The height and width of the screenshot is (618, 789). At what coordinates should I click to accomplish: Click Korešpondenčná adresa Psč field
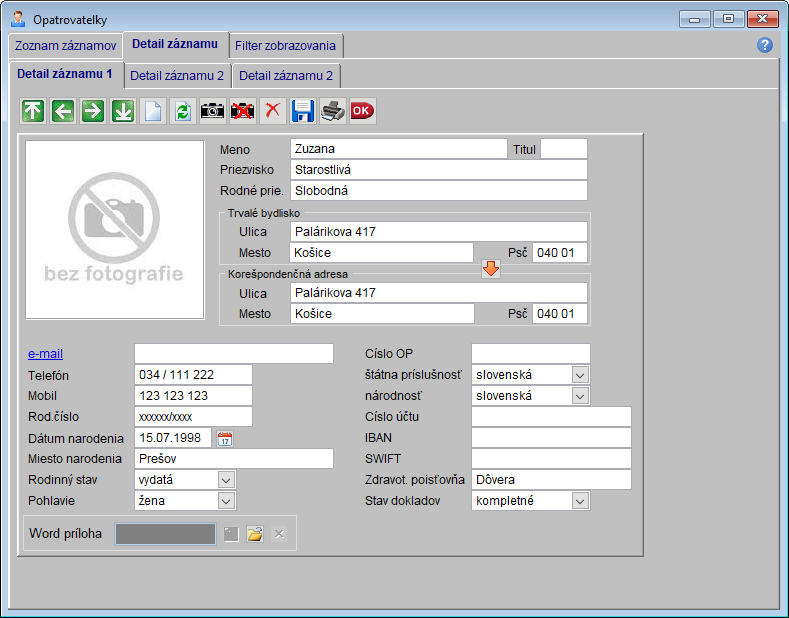click(560, 314)
